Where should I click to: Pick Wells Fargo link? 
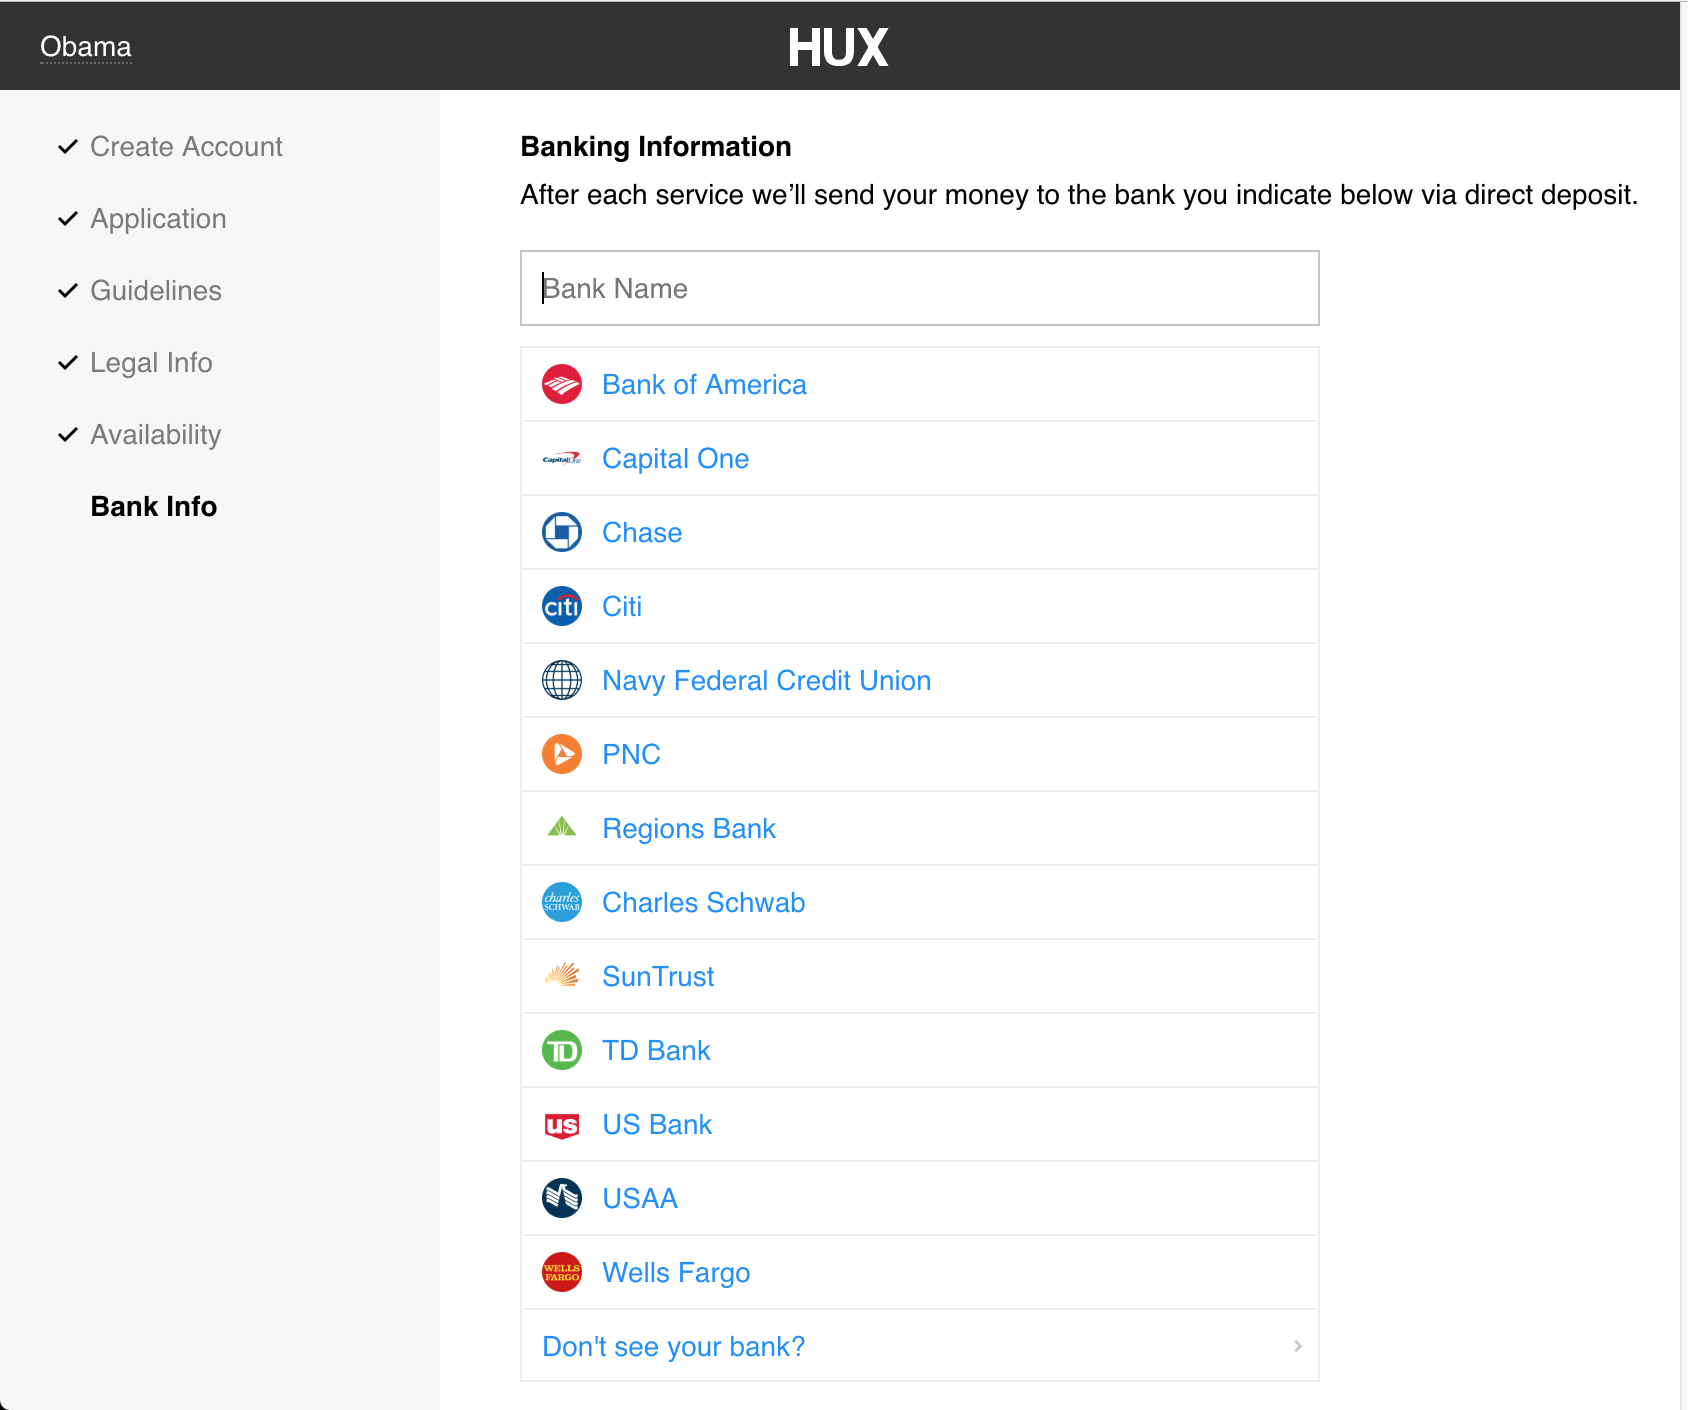(x=676, y=1273)
